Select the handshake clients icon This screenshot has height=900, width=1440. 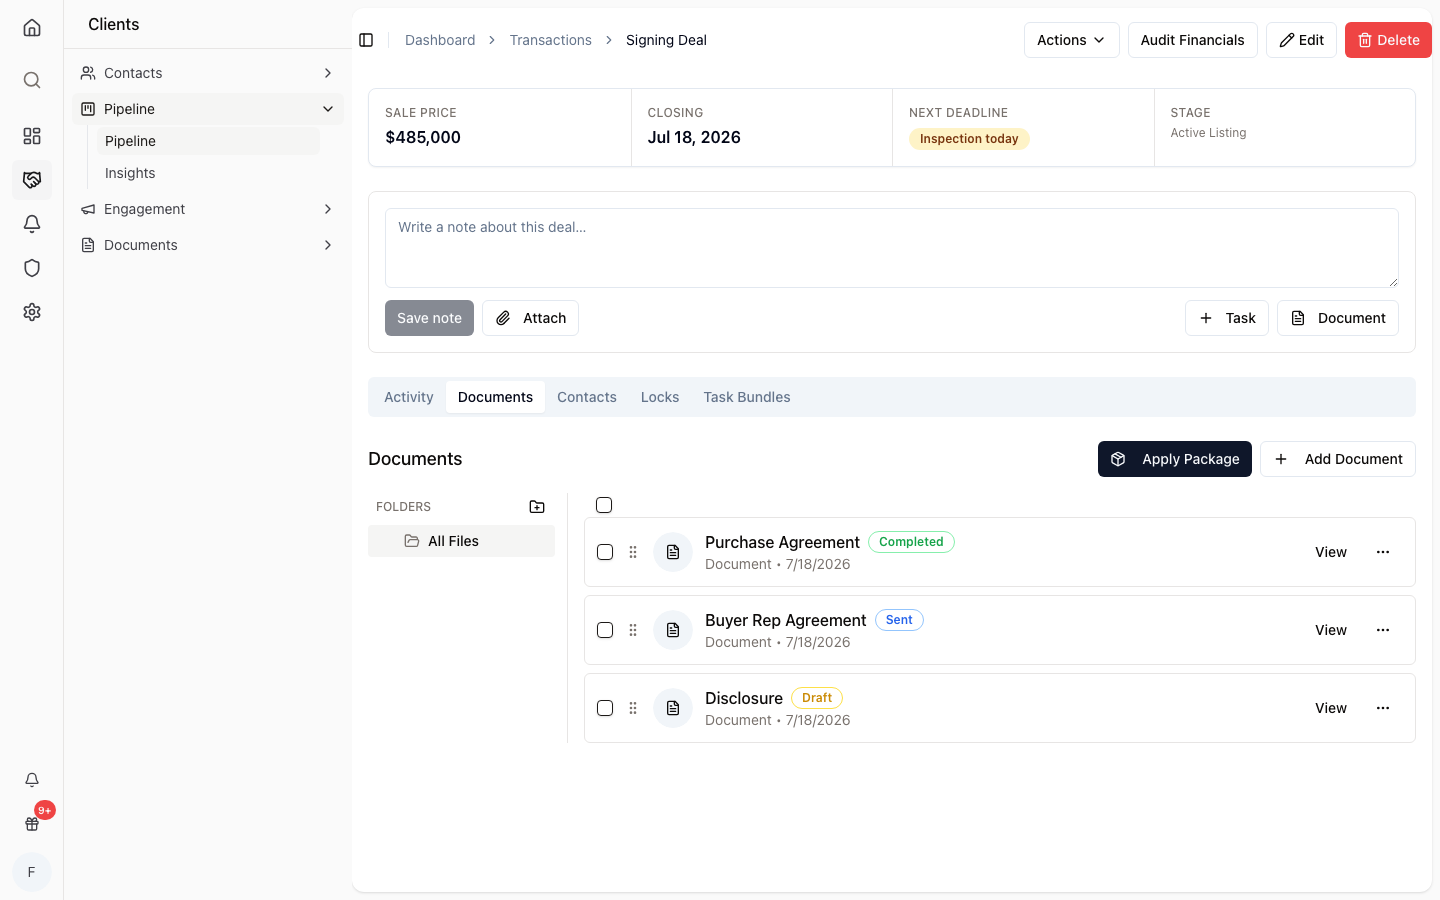32,180
